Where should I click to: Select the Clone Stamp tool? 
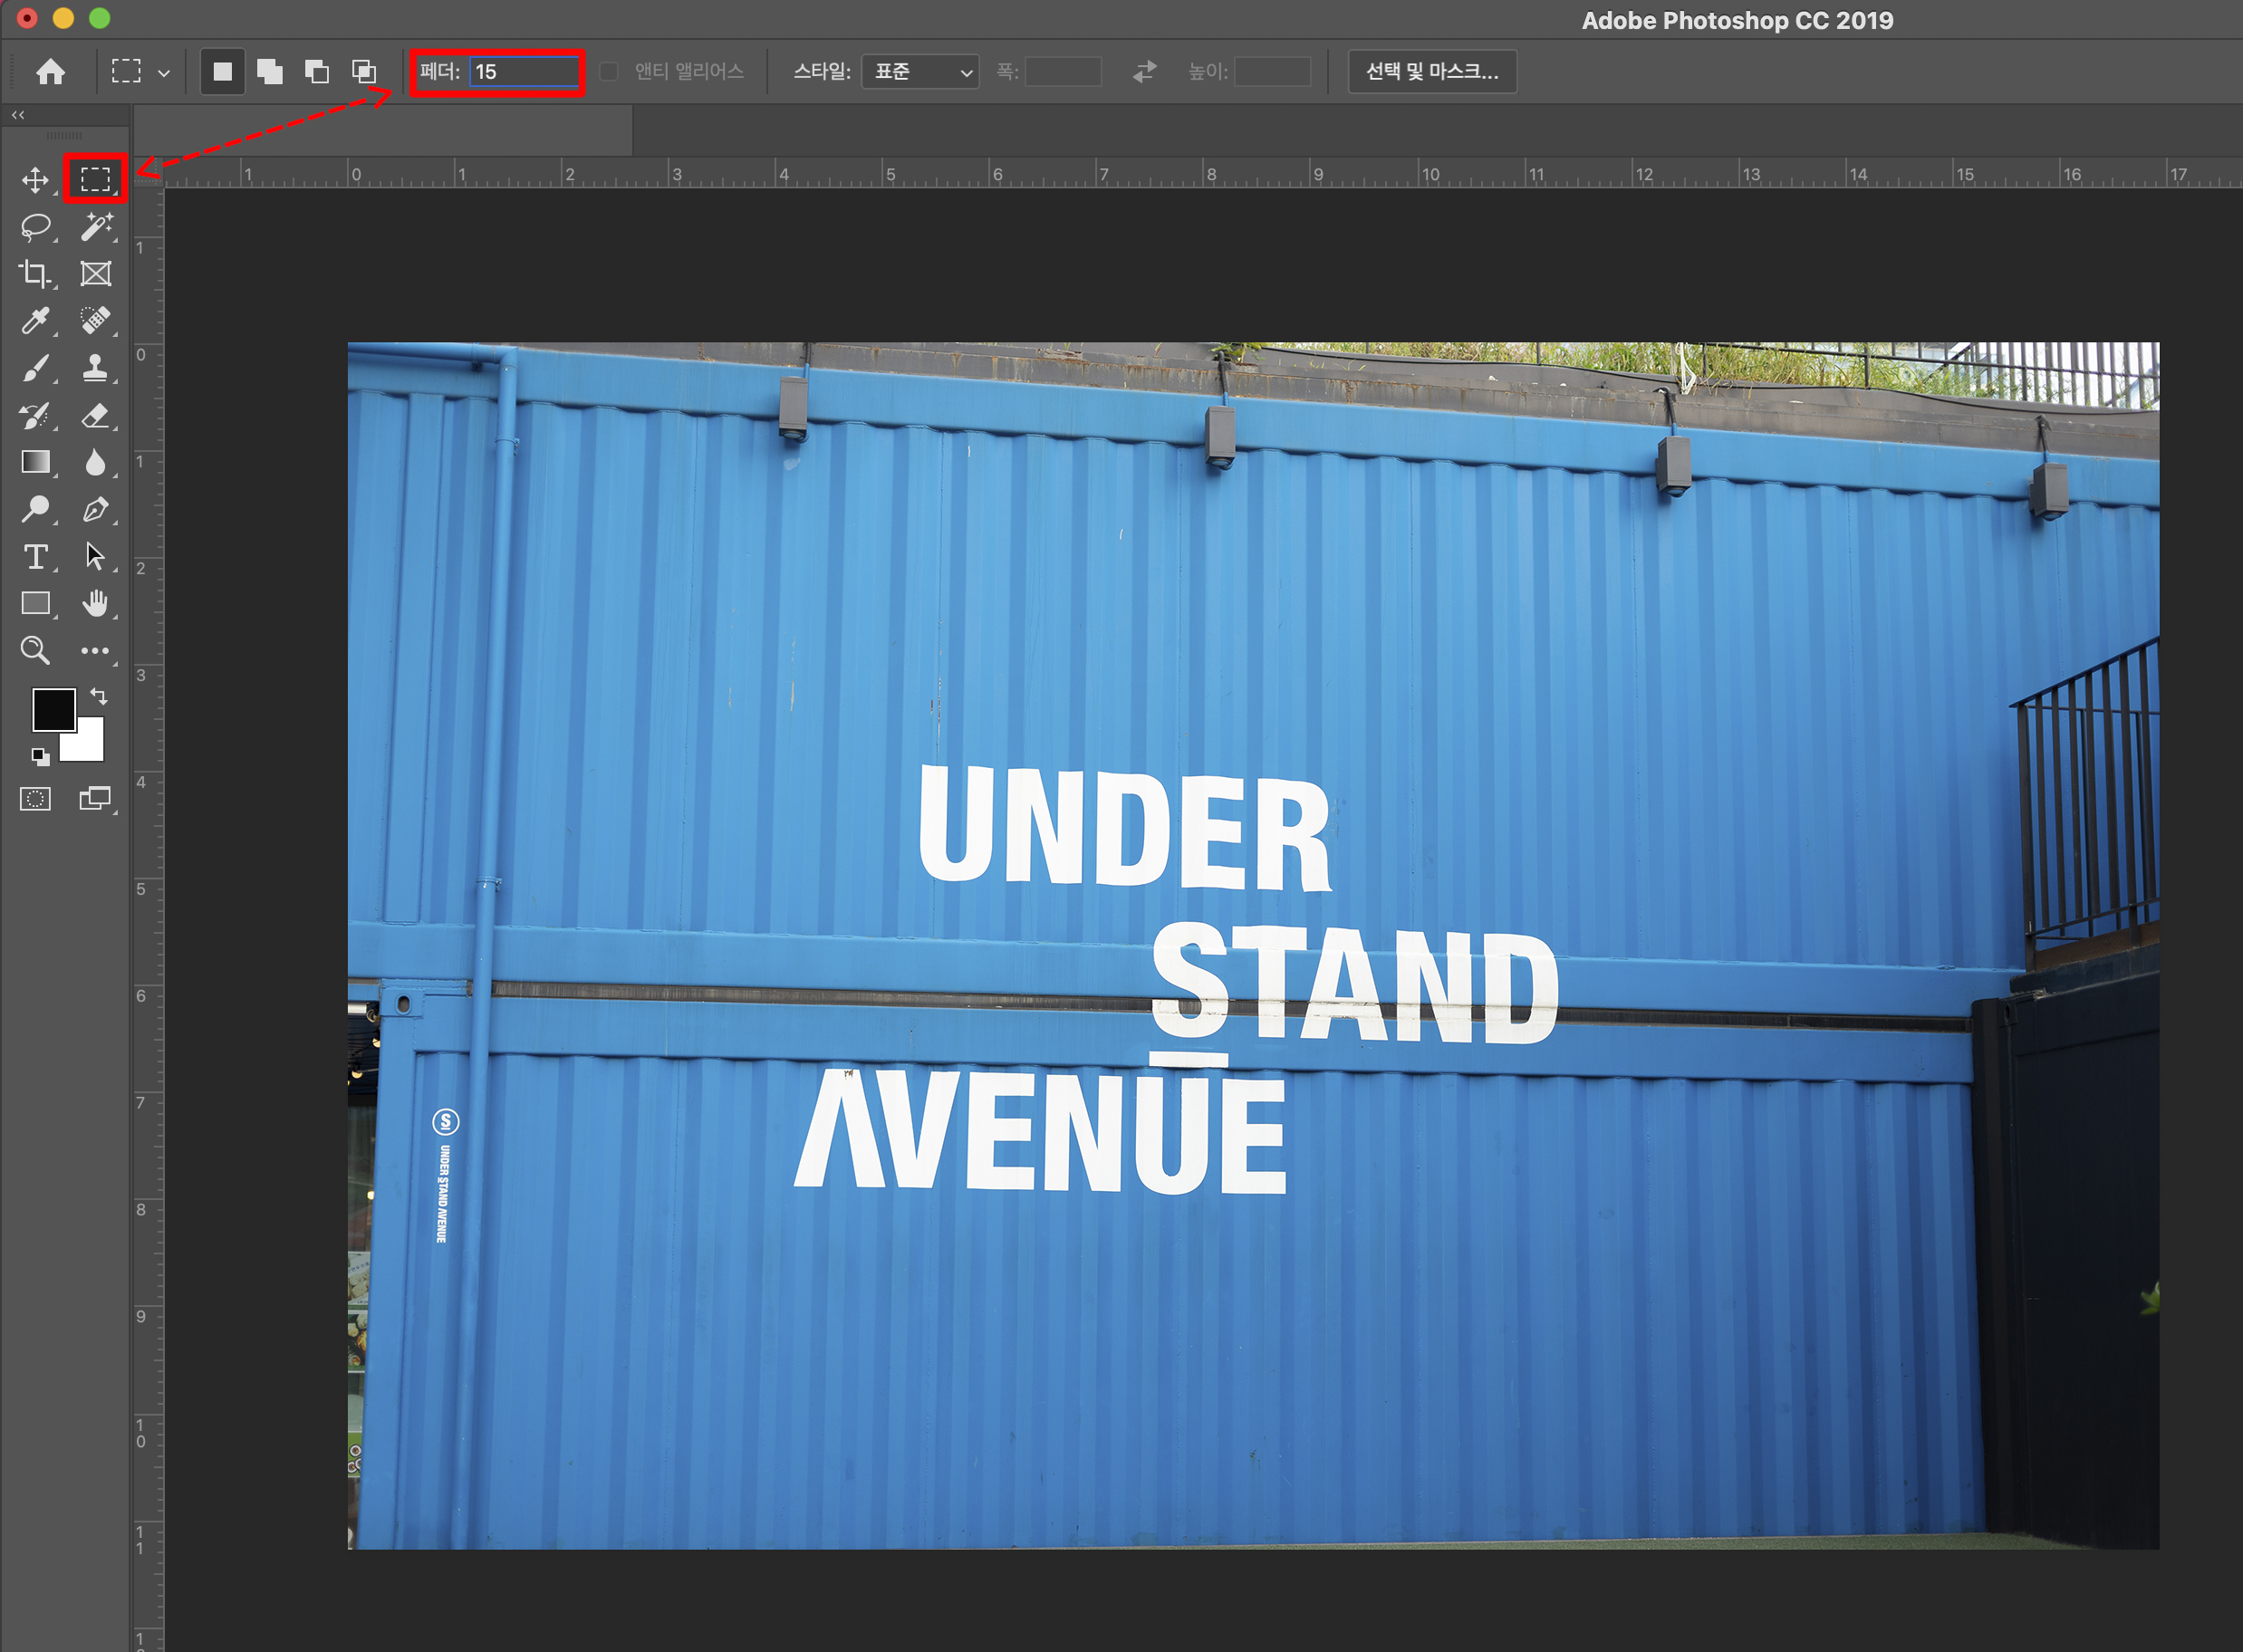[x=96, y=368]
